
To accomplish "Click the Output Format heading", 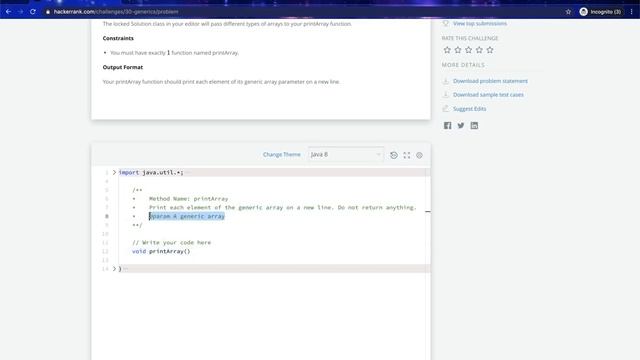I will coord(123,67).
